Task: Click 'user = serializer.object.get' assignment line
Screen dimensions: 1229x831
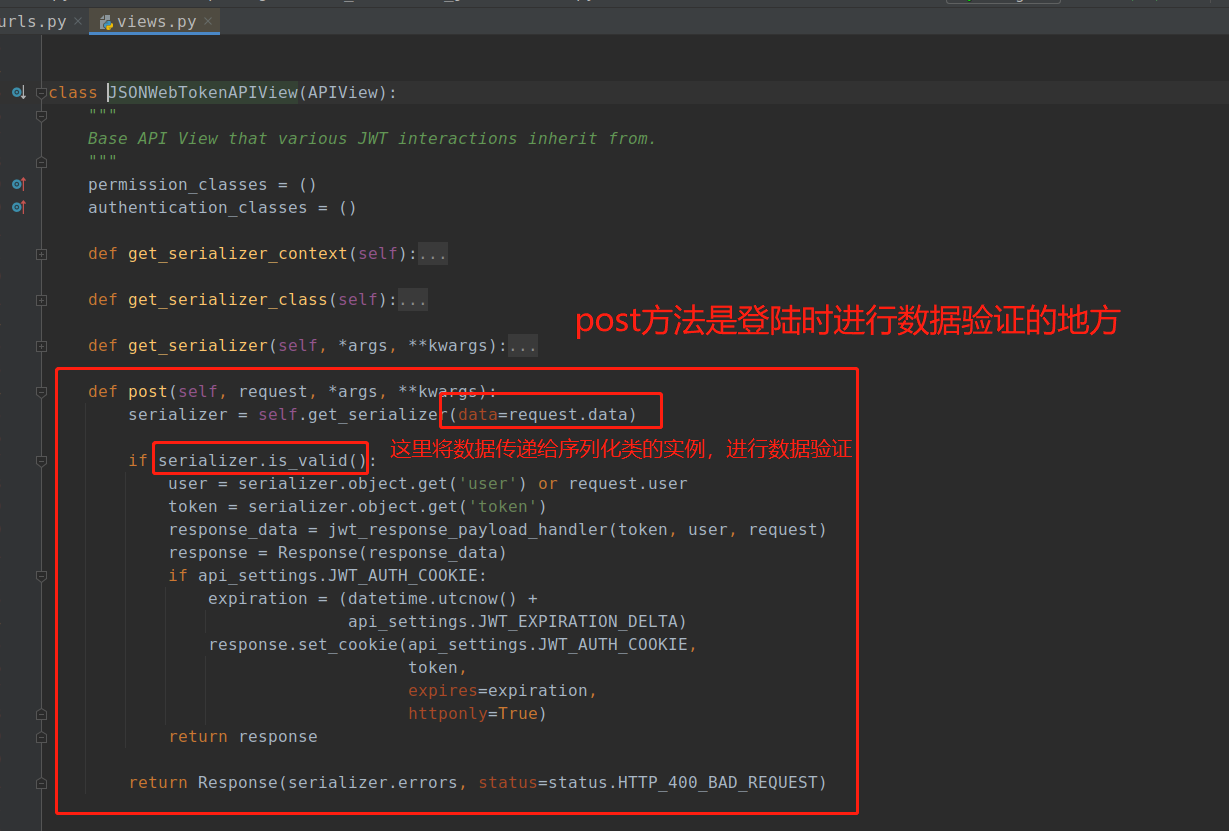Action: coord(428,484)
